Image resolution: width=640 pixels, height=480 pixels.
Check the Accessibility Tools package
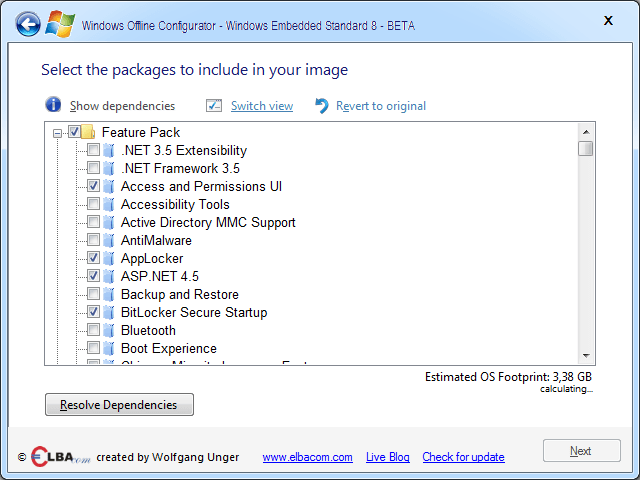[93, 204]
